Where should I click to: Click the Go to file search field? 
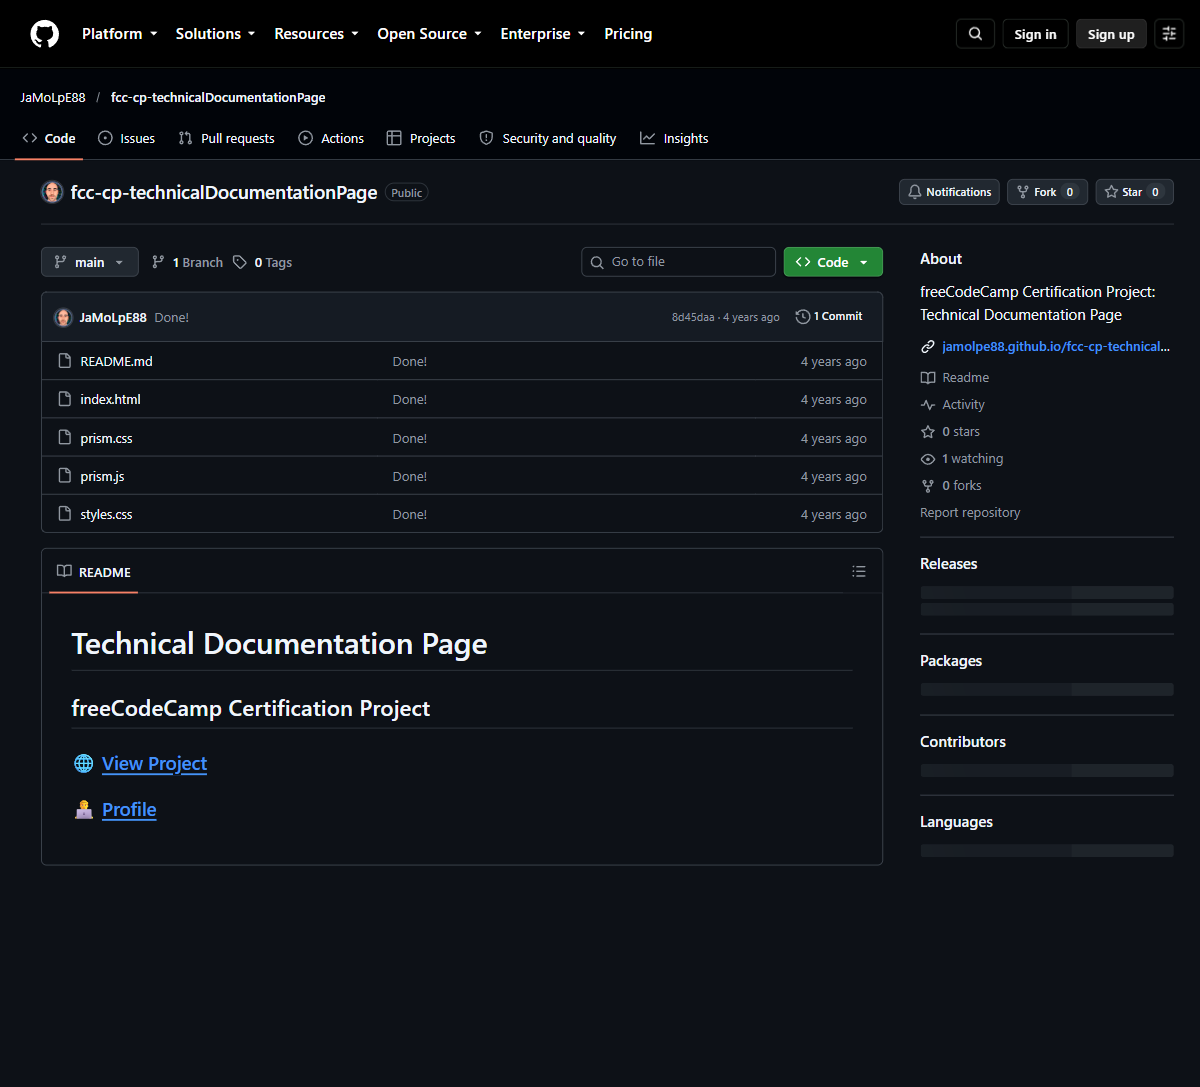tap(678, 262)
